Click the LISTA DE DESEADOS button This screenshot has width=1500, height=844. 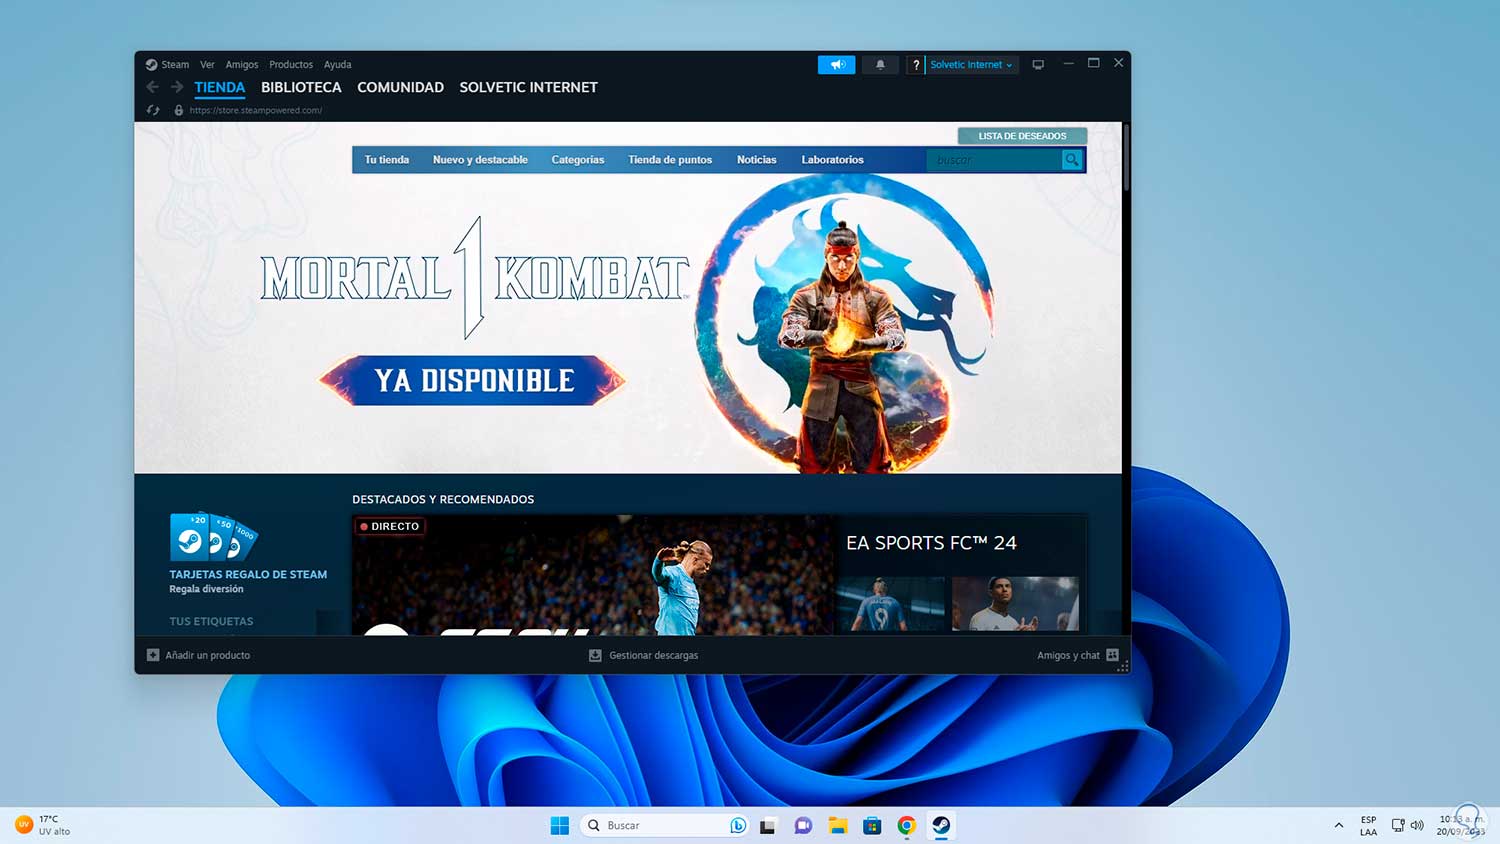tap(1022, 136)
